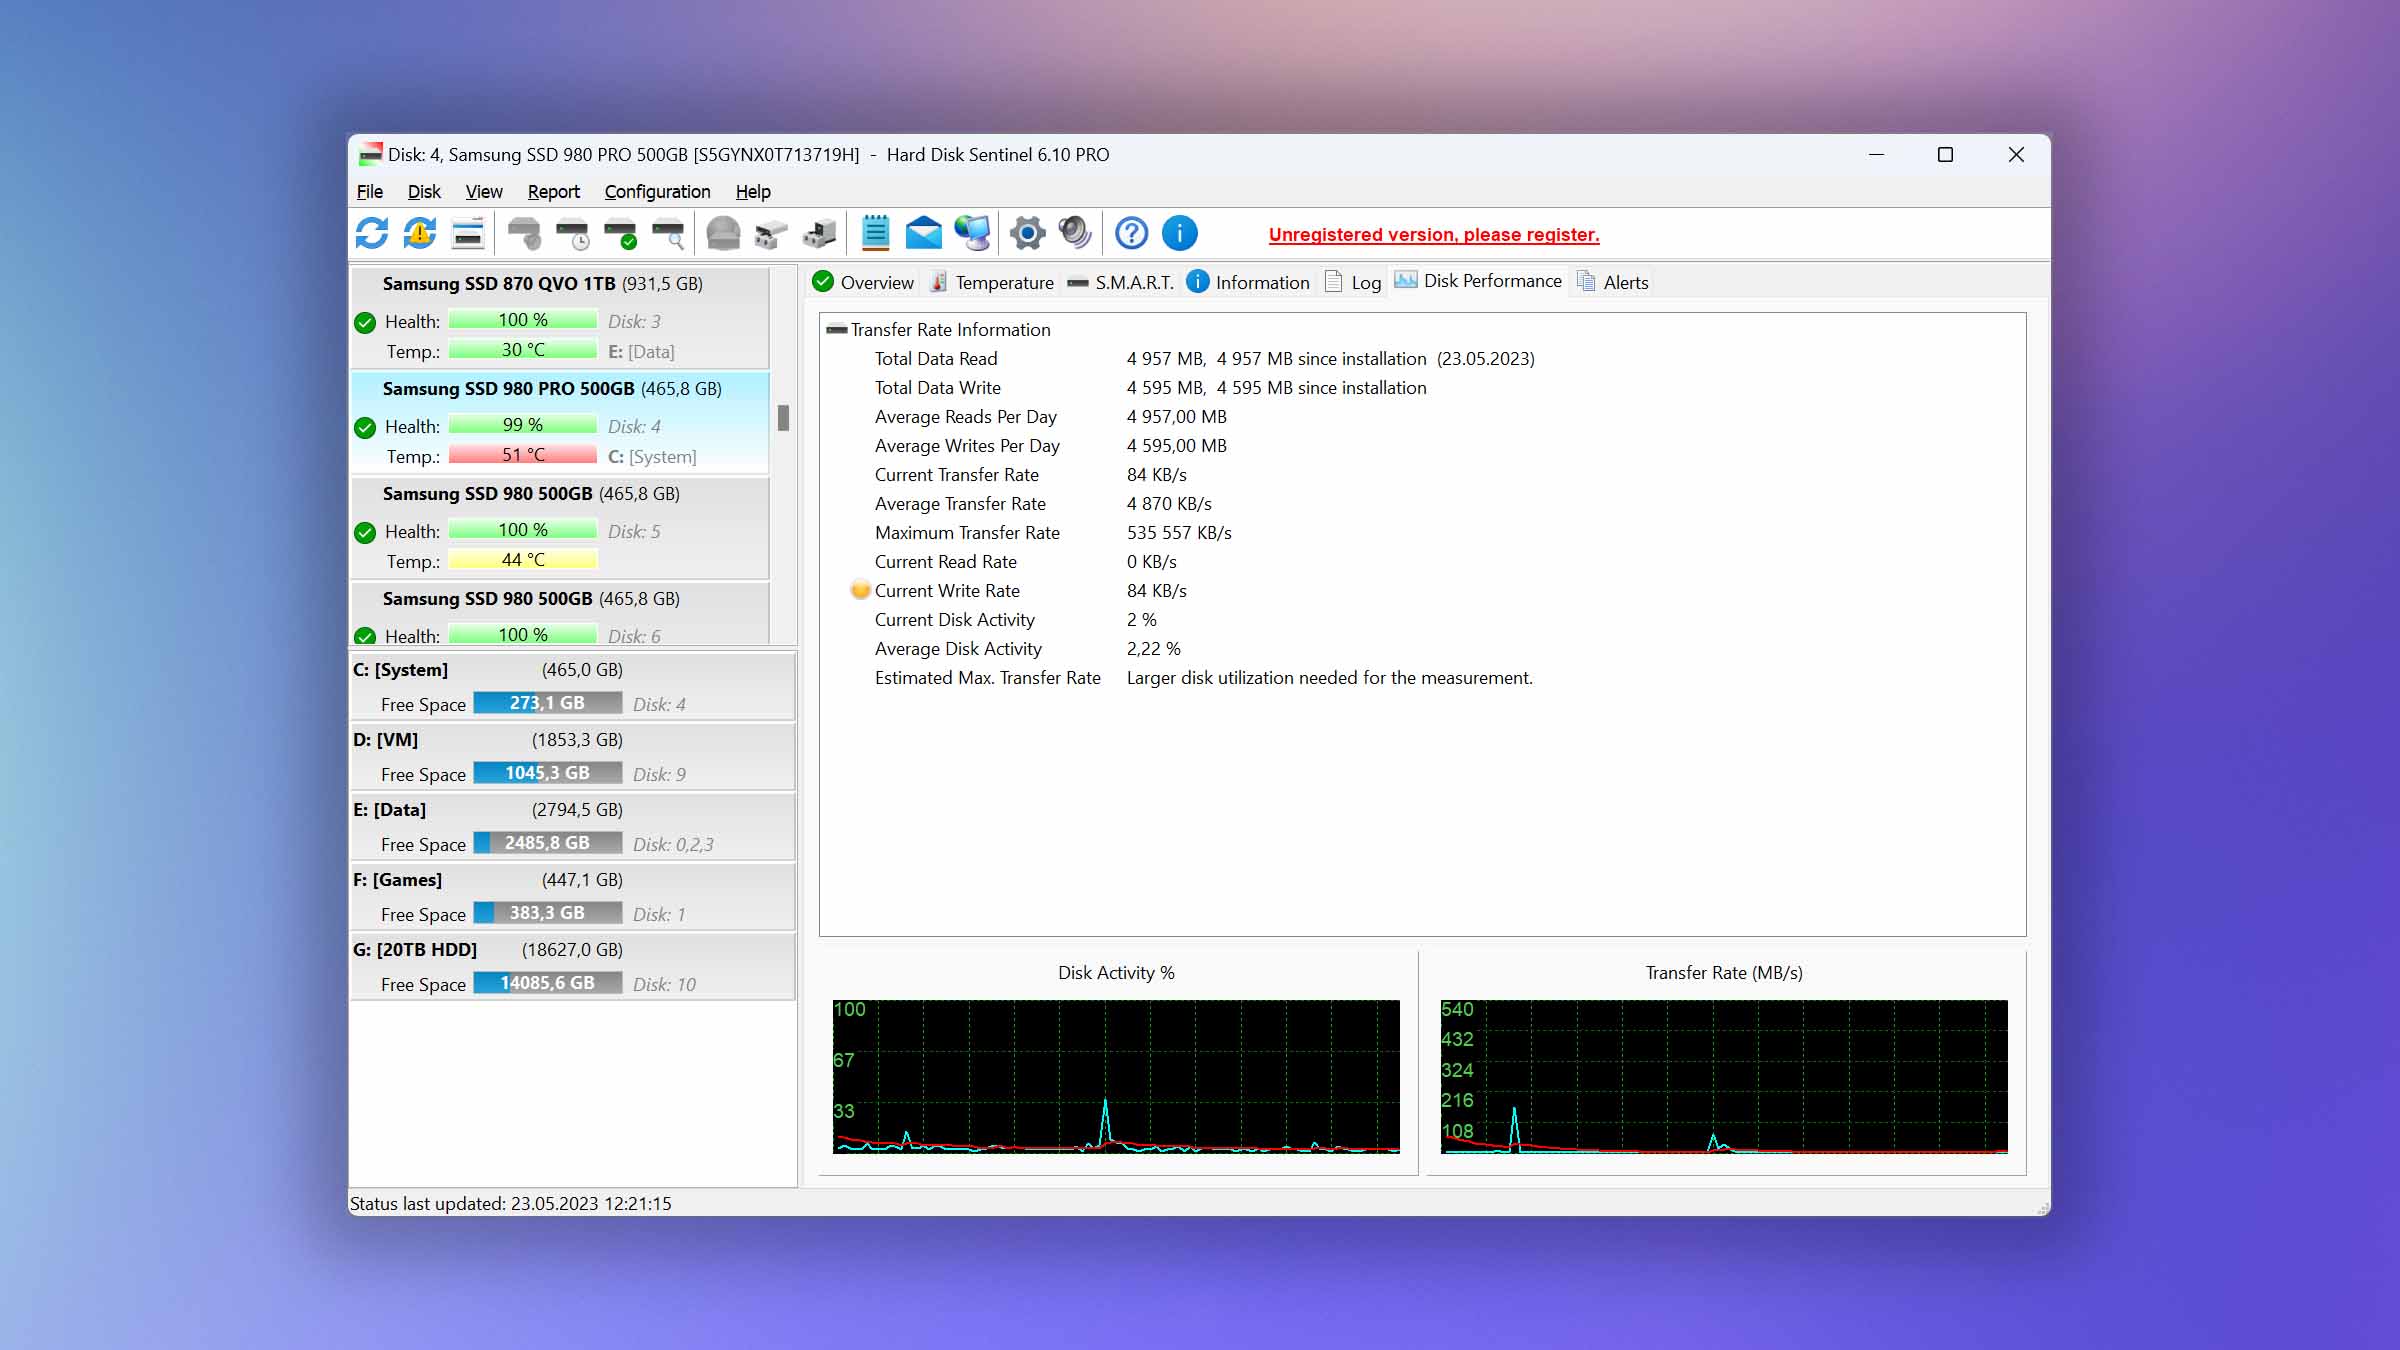Click the speaker sound icon
2400x1350 pixels.
[x=1075, y=234]
